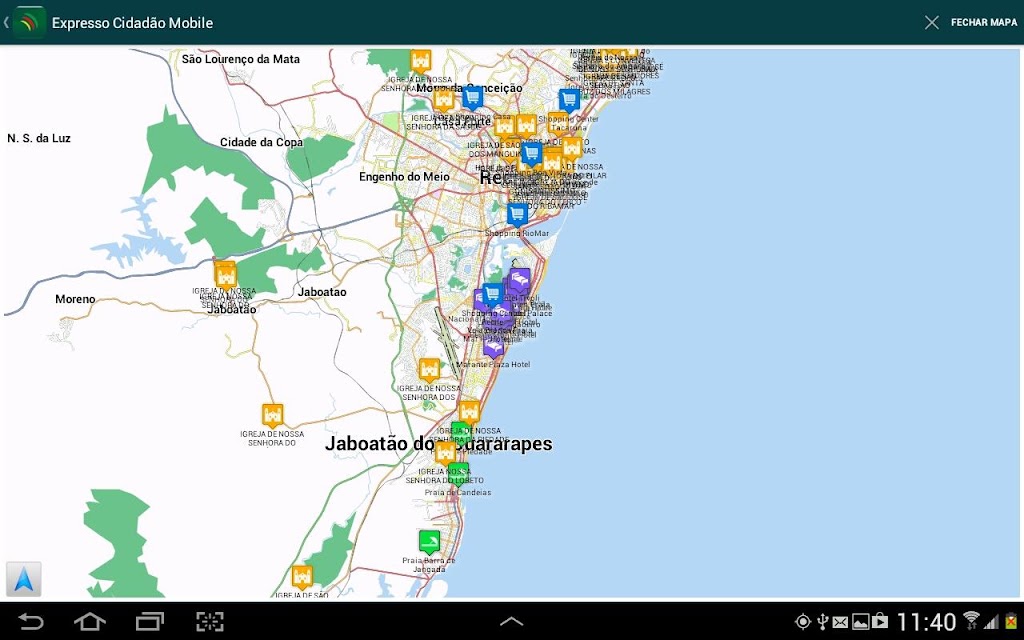Tap the blue cart marker in the hotel cluster

coord(492,294)
